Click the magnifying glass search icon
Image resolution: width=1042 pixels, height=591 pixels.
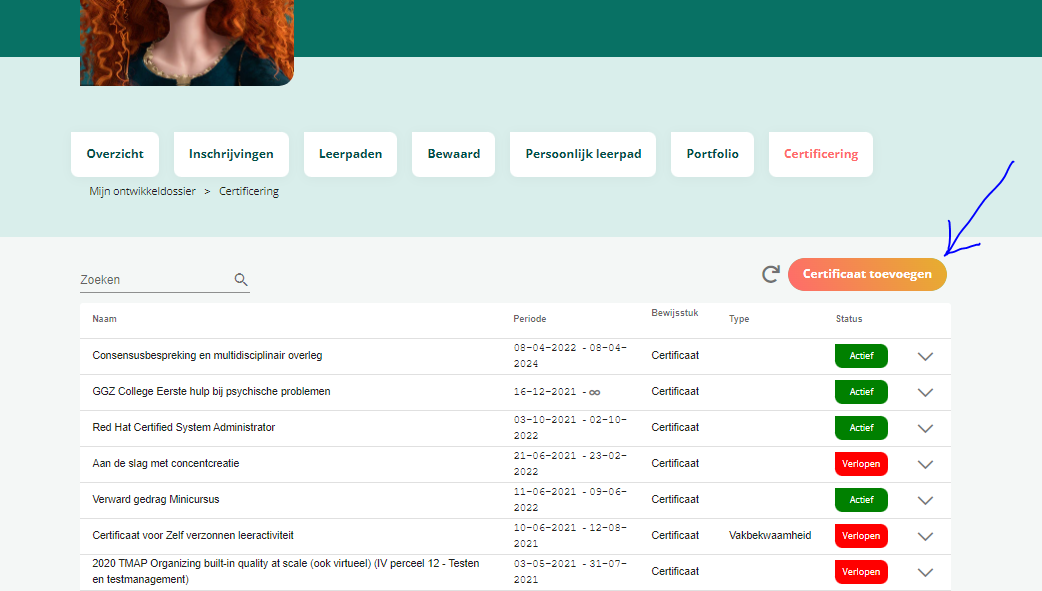tap(241, 280)
